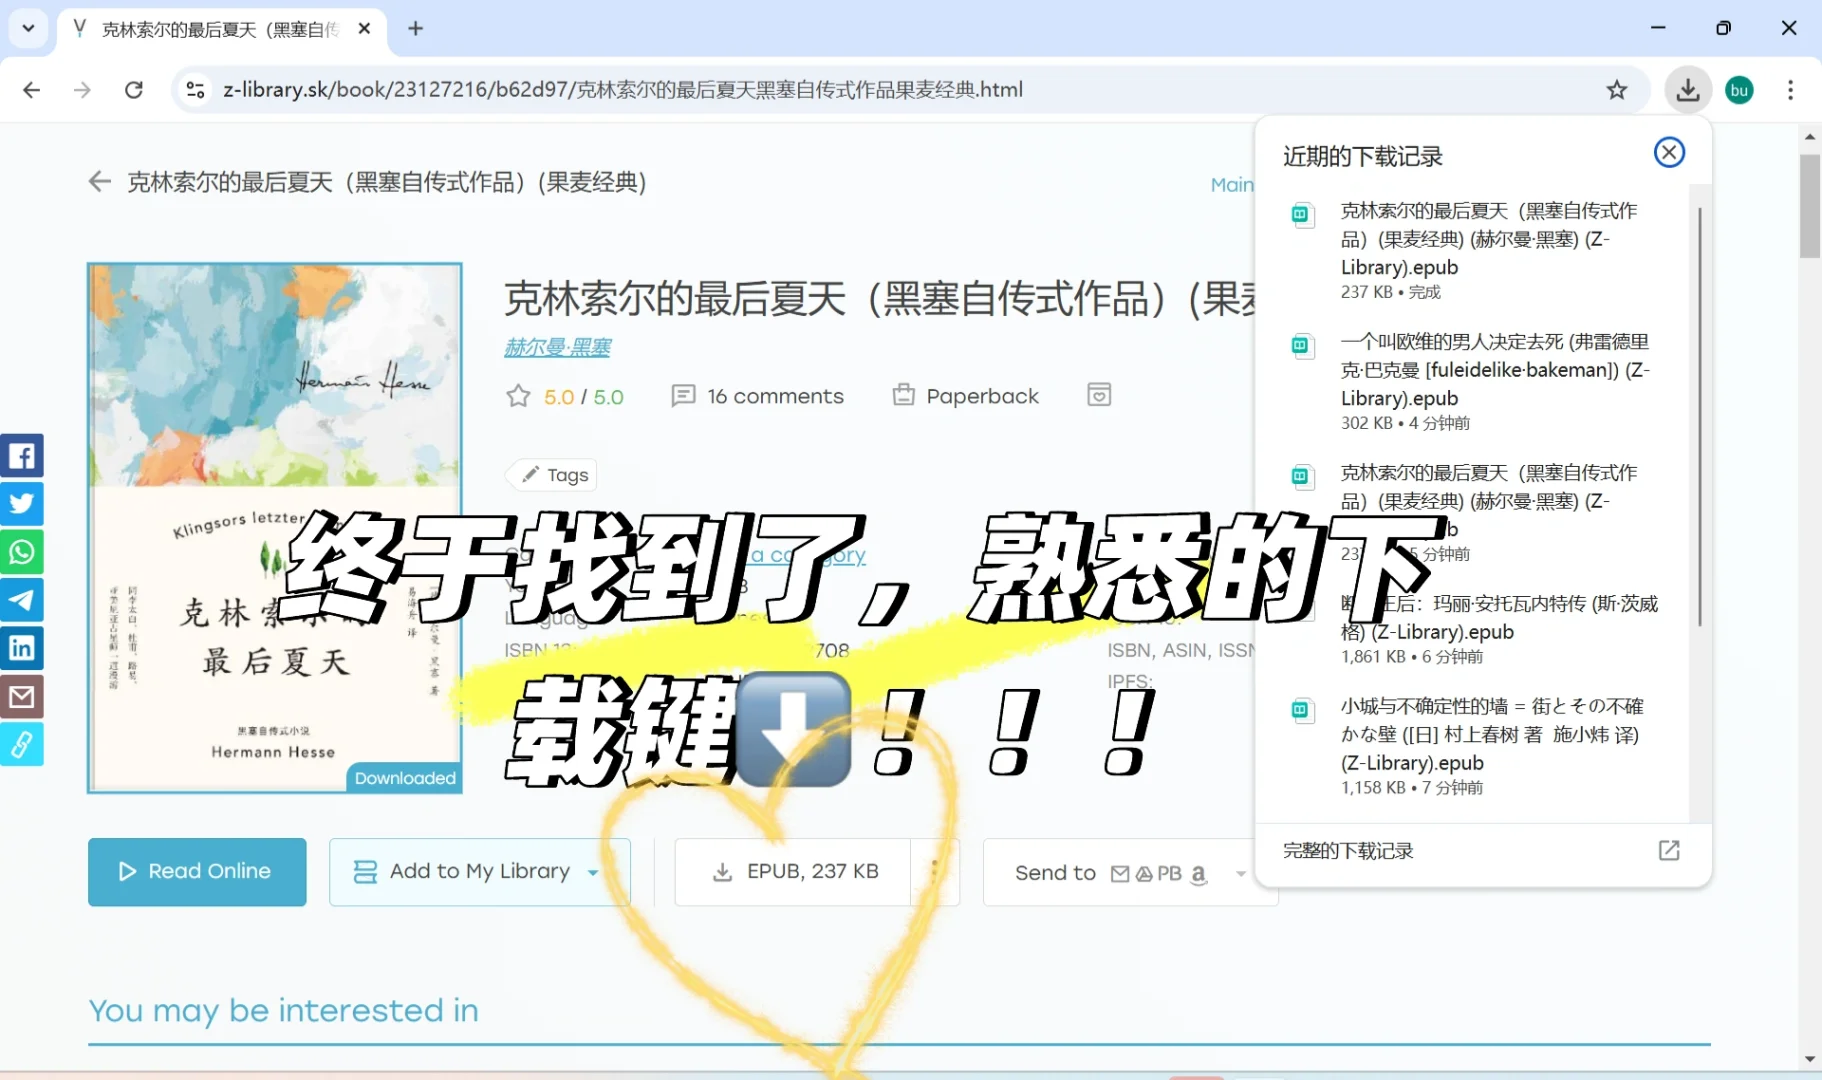Click the address bar URL
The image size is (1822, 1080).
pos(622,90)
